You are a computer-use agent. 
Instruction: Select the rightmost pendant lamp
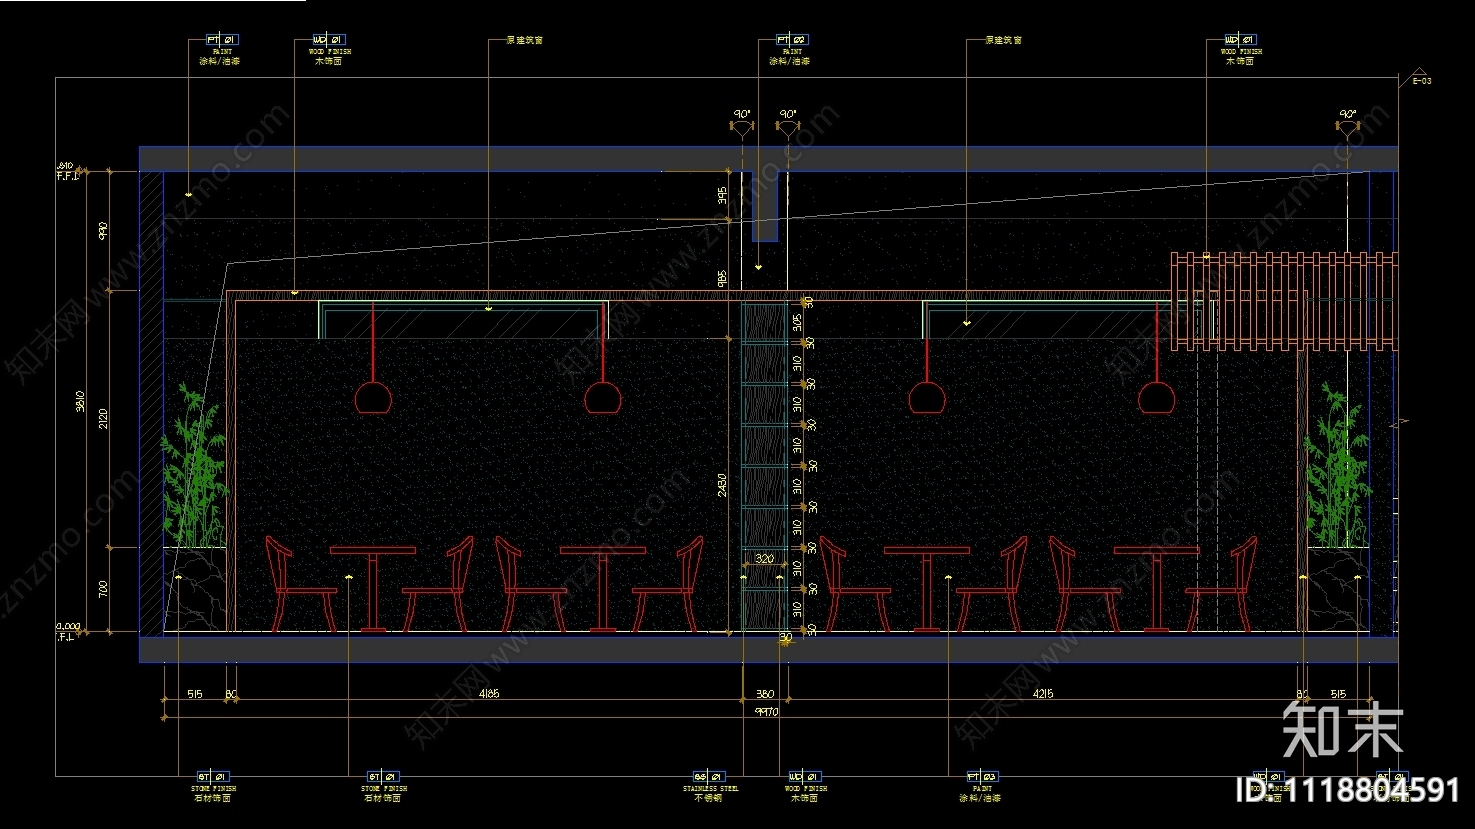(x=1157, y=397)
